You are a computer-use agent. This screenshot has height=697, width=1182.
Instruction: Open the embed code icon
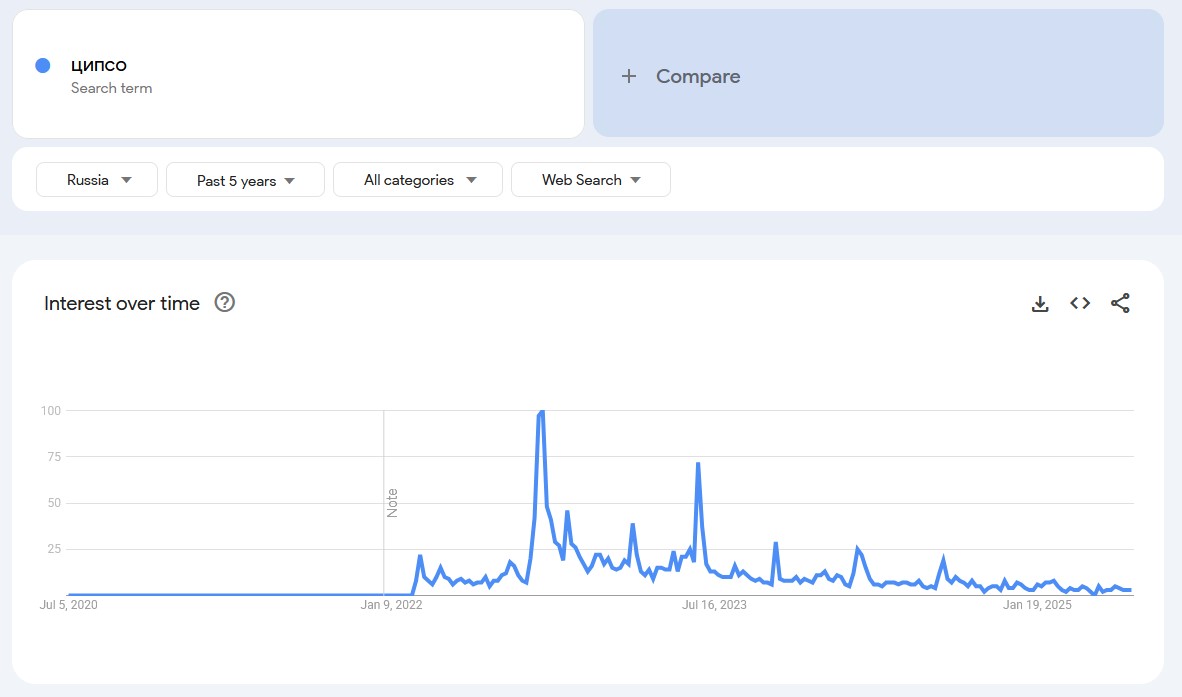pos(1079,303)
